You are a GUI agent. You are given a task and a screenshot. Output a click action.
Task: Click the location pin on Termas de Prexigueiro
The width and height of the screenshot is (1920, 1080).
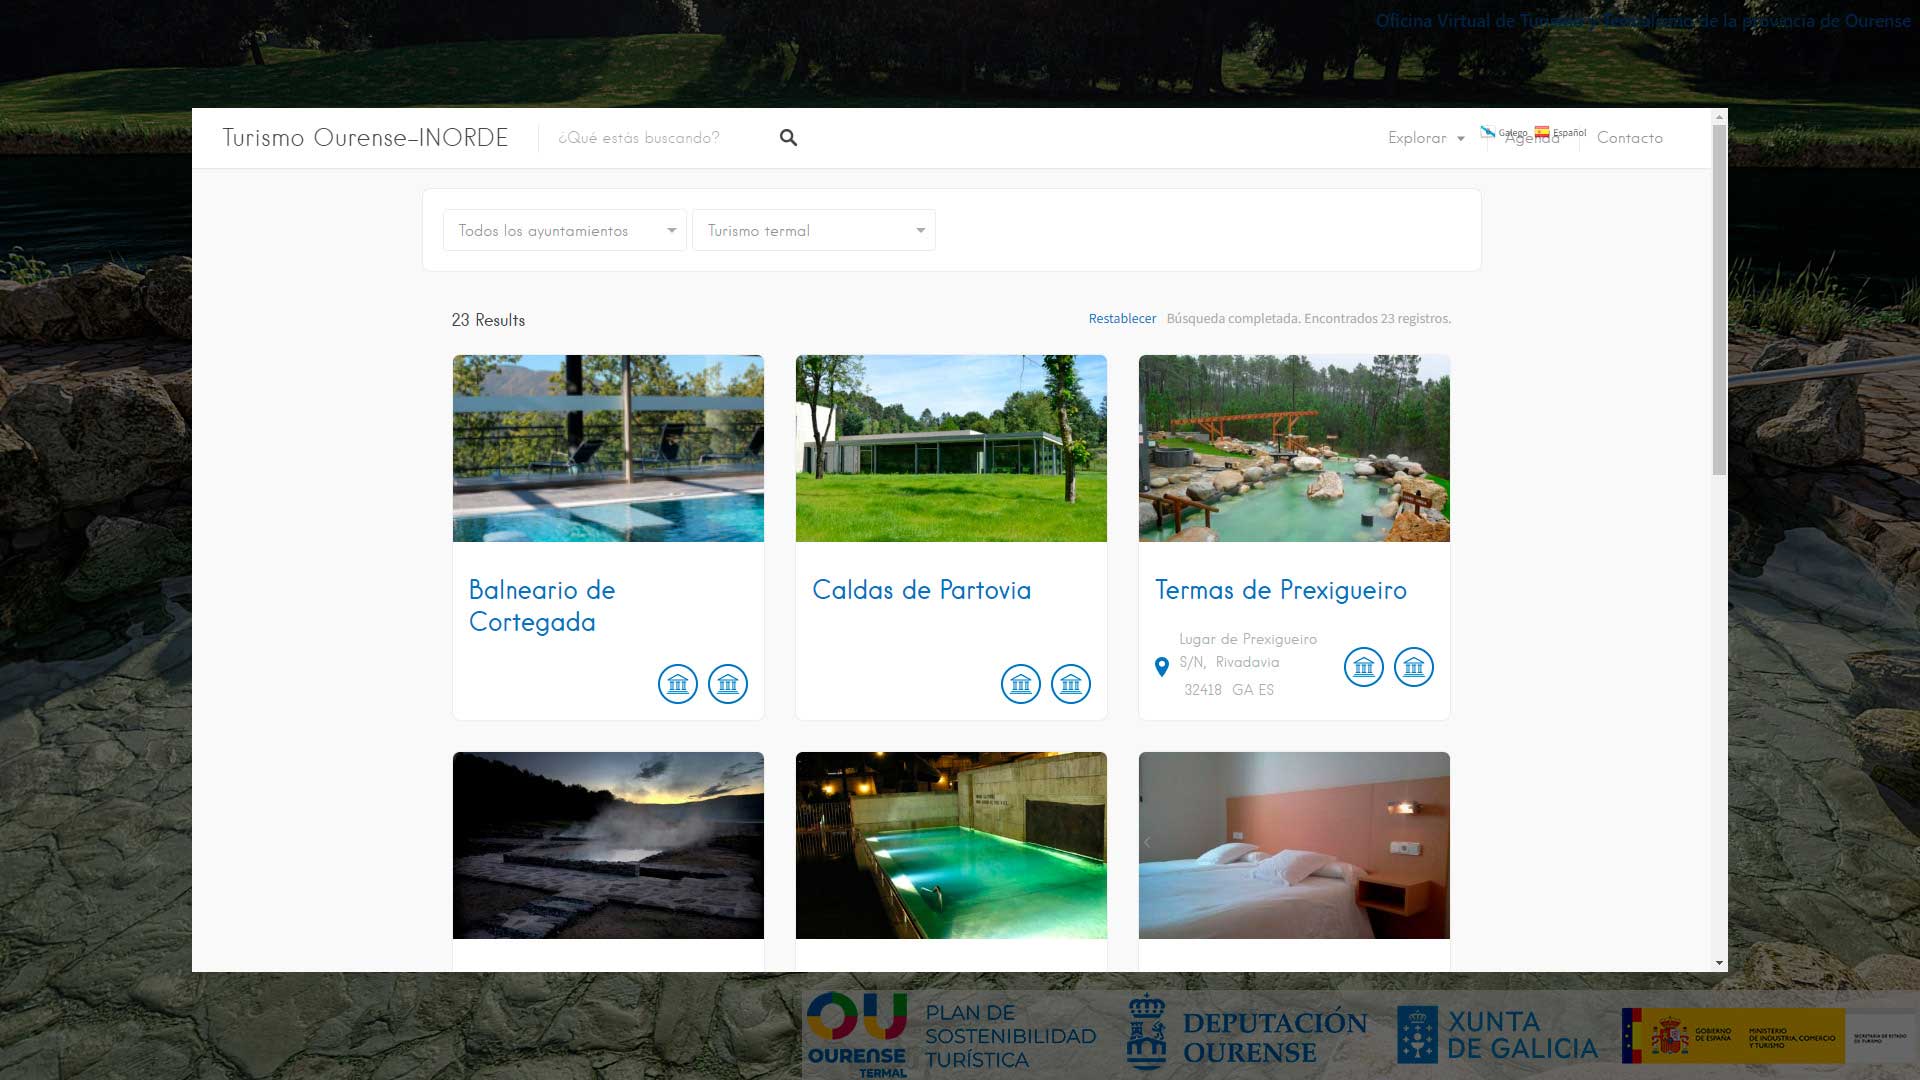pos(1161,667)
